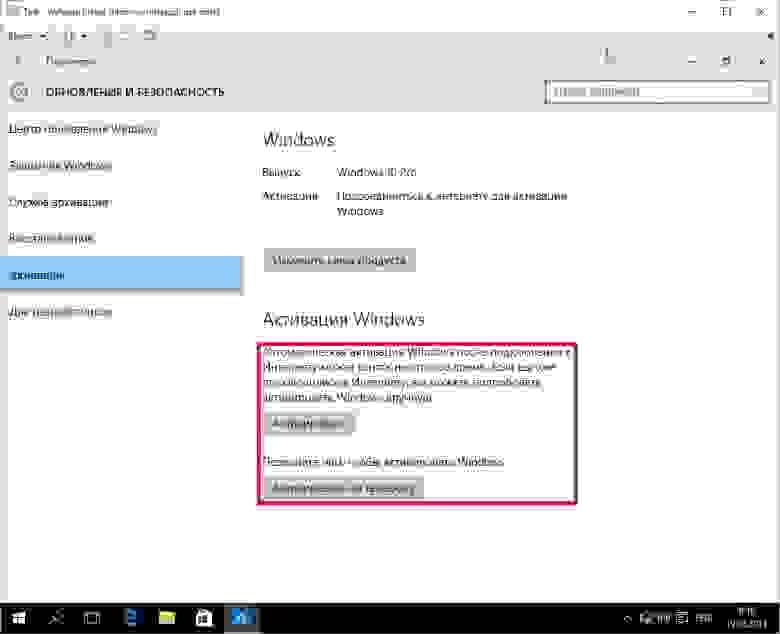The height and width of the screenshot is (634, 780).
Task: Click the Активация Windows heading
Action: (343, 319)
